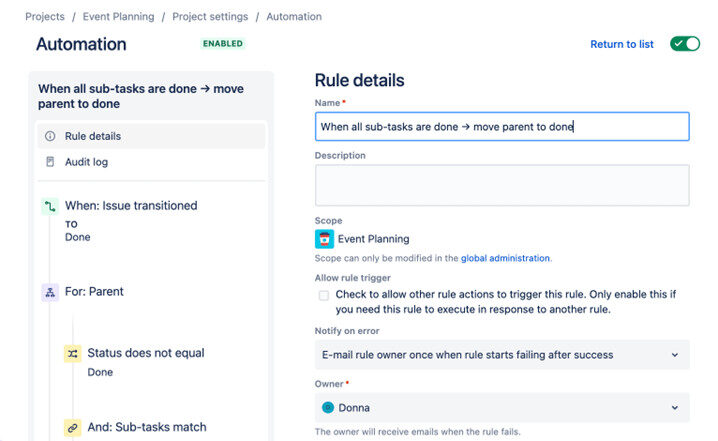Click the Audit log document icon
The image size is (718, 441).
(50, 162)
